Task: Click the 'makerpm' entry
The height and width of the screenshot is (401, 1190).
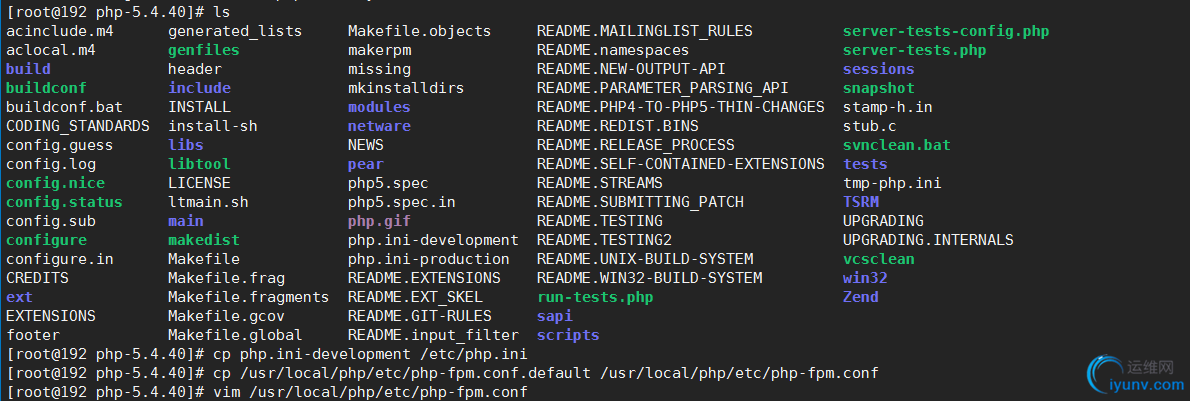Action: tap(379, 50)
